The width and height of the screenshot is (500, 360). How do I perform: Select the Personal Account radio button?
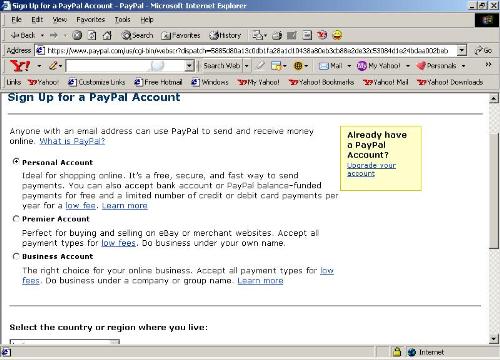[16, 162]
